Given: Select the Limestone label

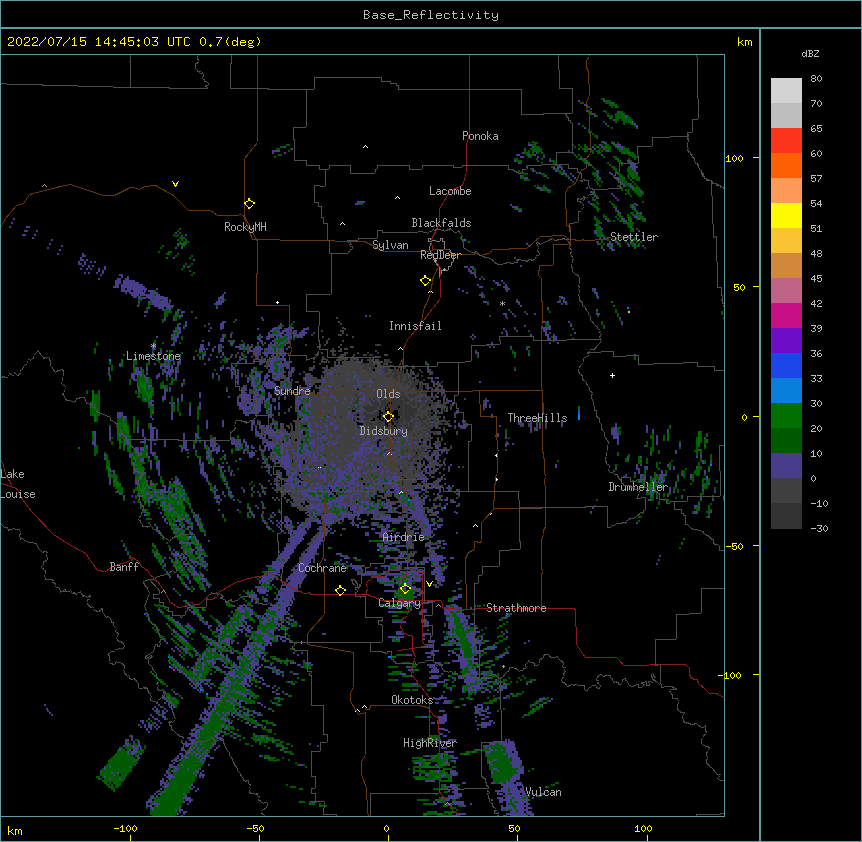Looking at the screenshot, I should pyautogui.click(x=153, y=356).
